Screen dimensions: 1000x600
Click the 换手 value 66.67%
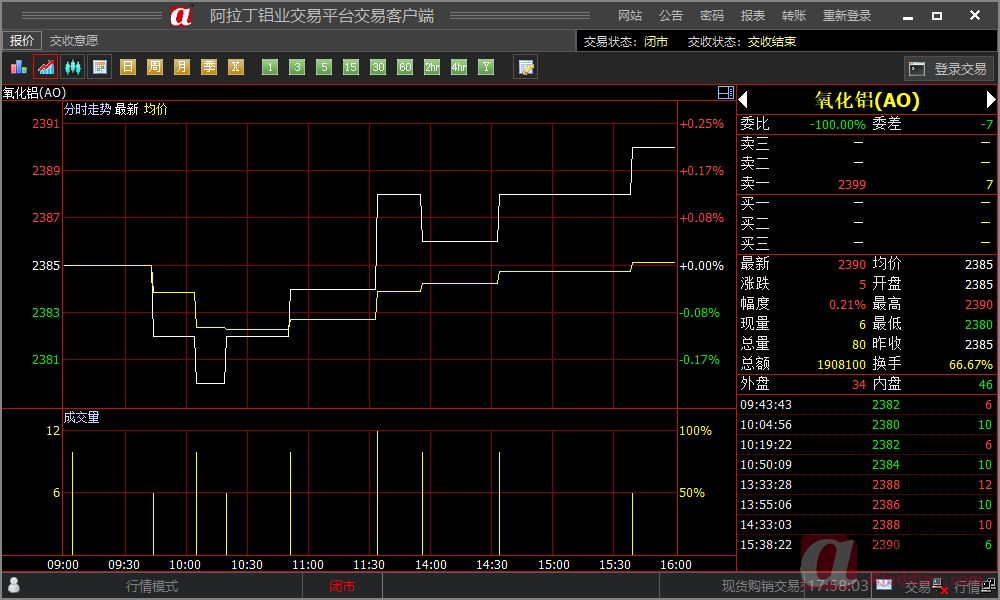tap(971, 364)
